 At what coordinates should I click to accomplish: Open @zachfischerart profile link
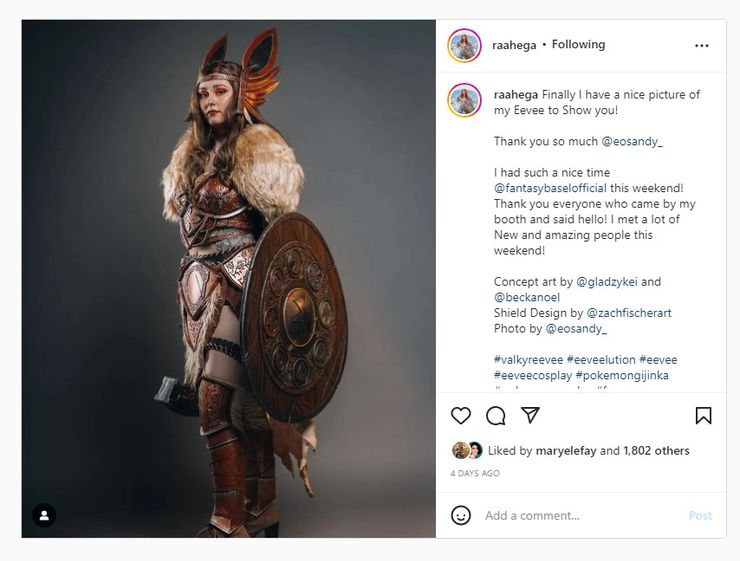pos(629,313)
